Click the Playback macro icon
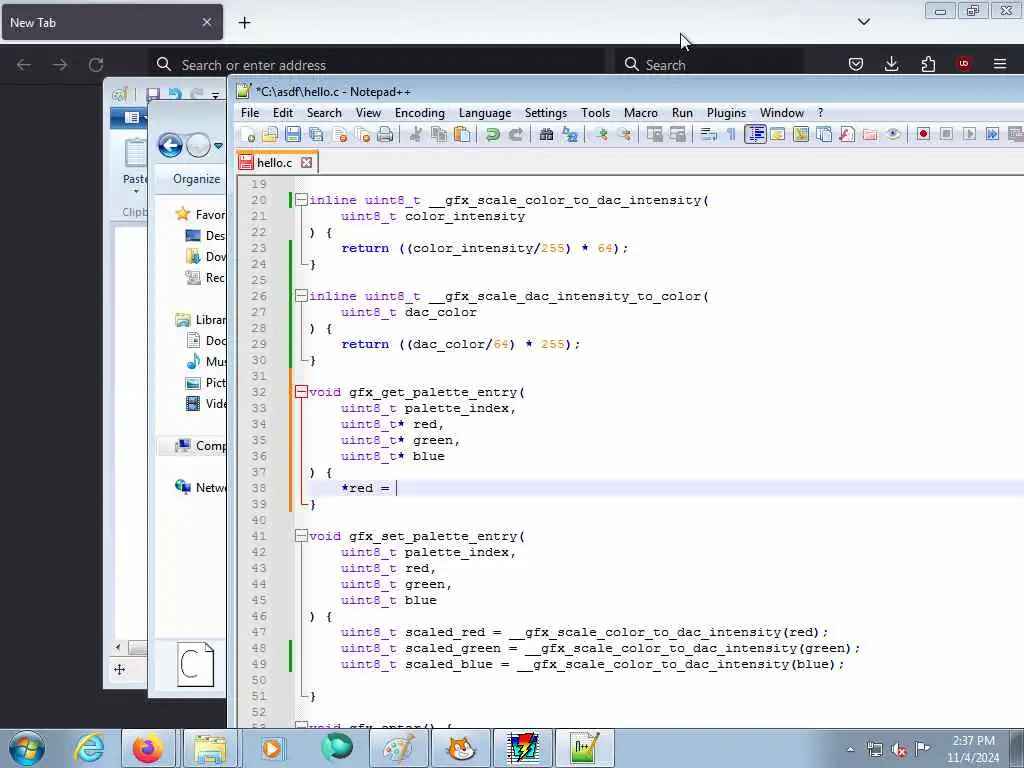 click(969, 135)
